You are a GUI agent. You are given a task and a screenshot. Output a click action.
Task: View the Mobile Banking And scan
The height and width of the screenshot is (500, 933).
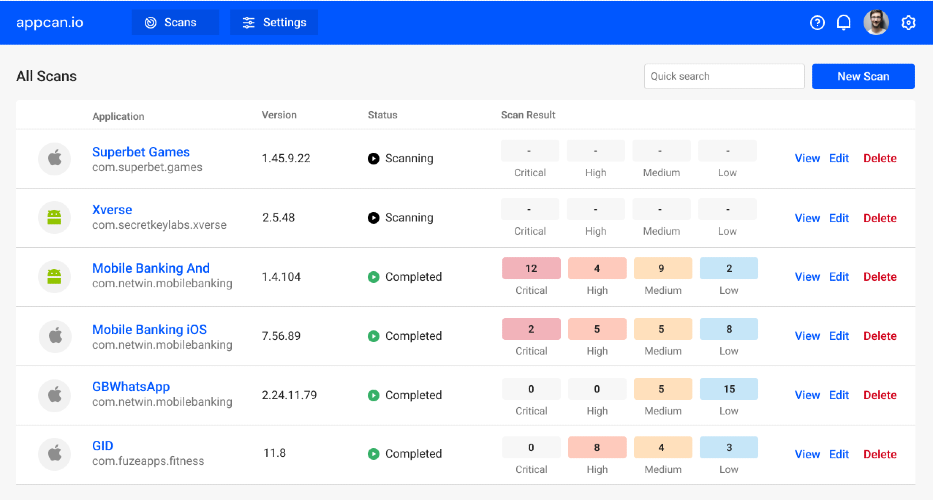(807, 277)
